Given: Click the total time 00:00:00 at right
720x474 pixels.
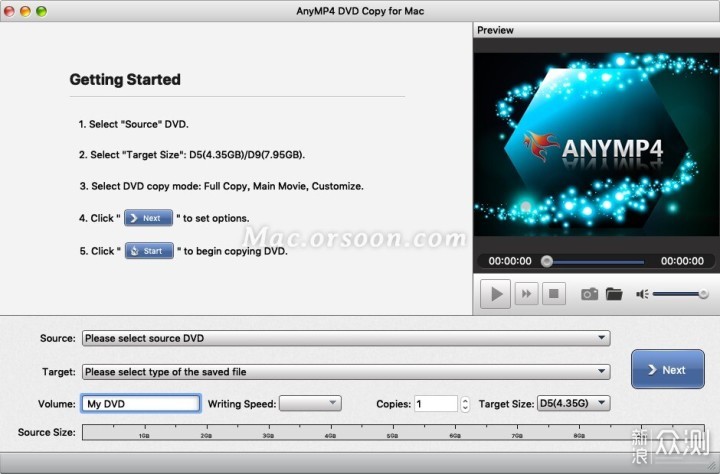Looking at the screenshot, I should pos(682,261).
